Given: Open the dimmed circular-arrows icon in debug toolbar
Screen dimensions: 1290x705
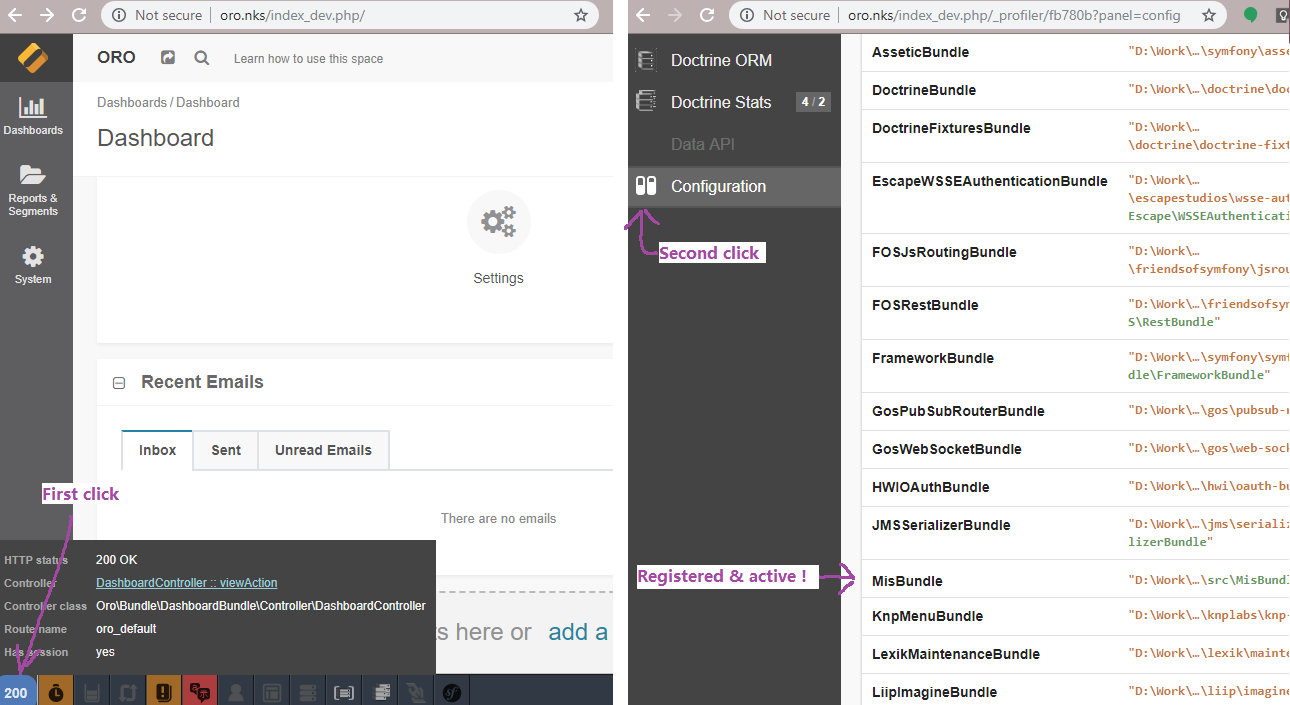Looking at the screenshot, I should [127, 690].
